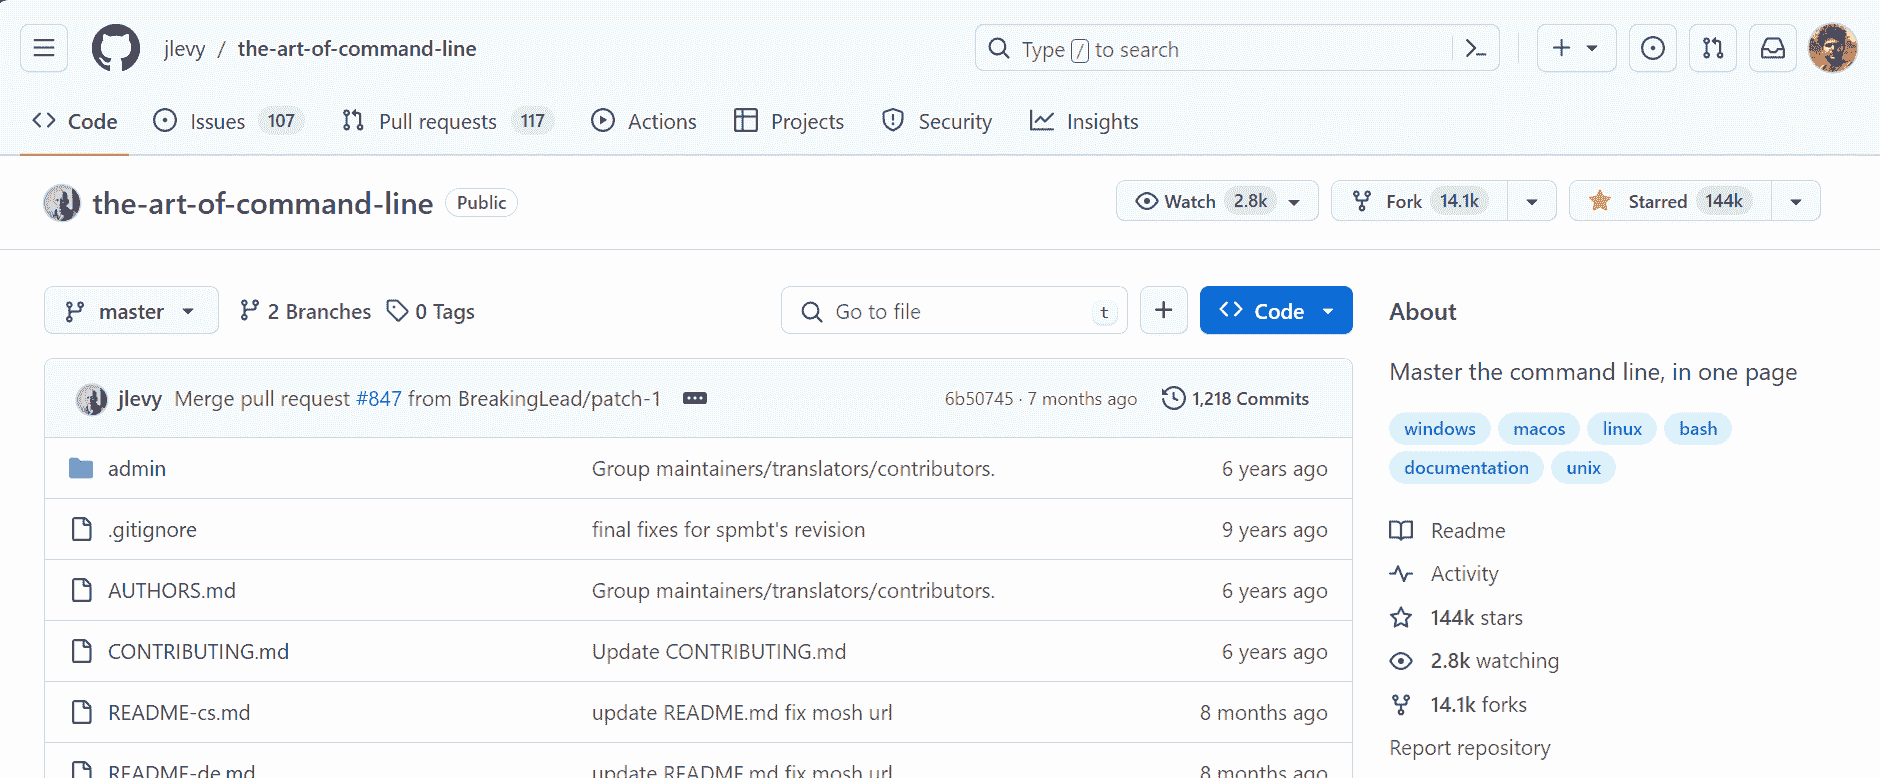View the 2.8k watching link

pos(1475,661)
